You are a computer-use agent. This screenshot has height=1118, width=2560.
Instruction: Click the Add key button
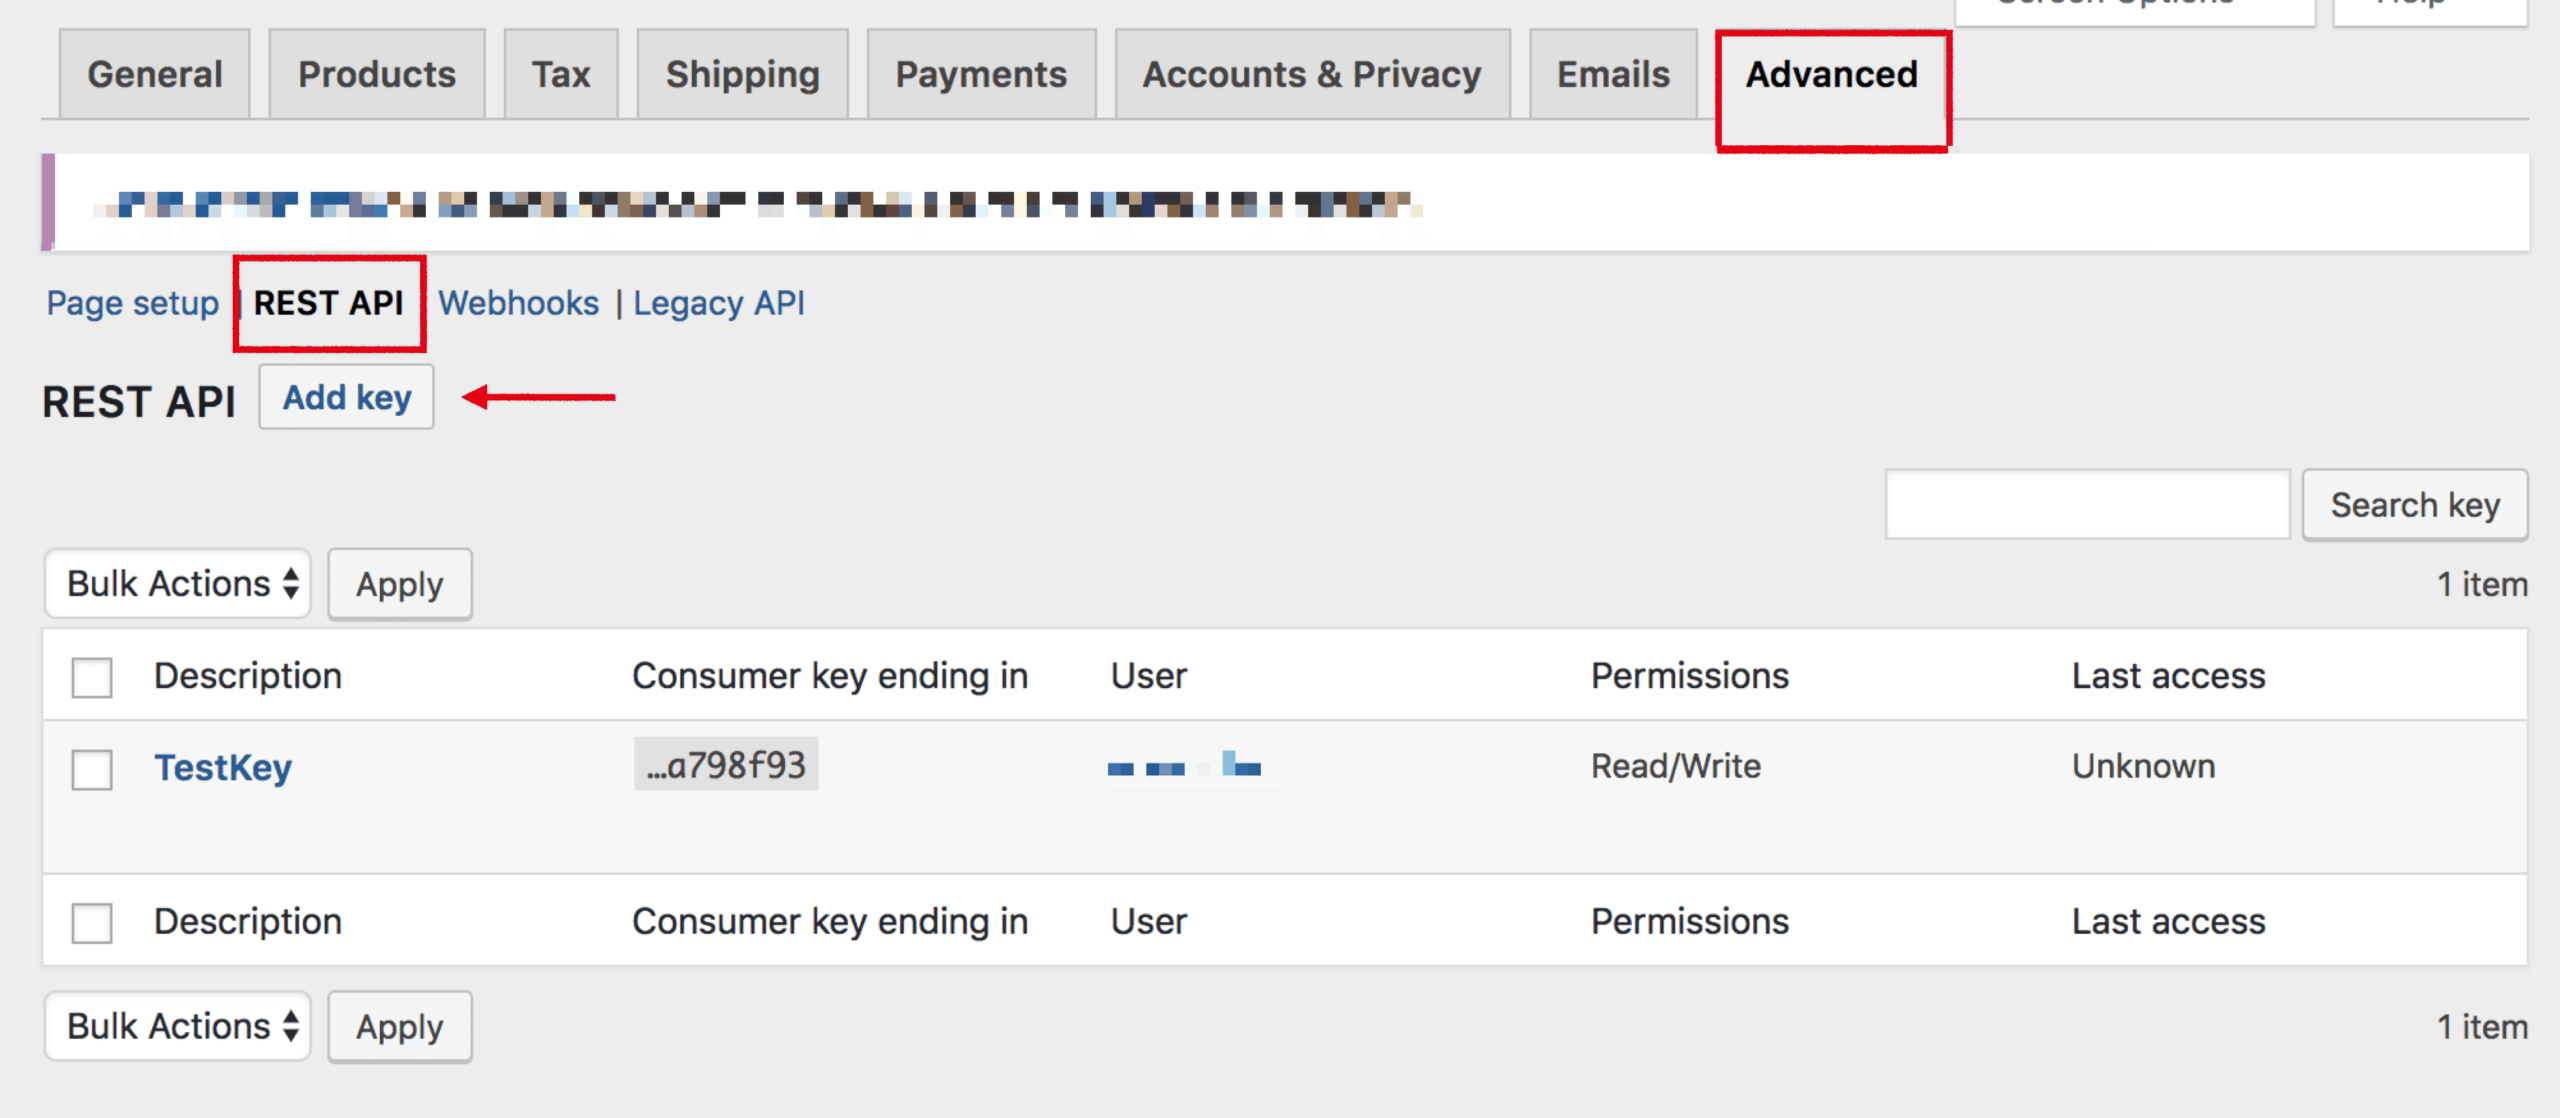tap(346, 397)
